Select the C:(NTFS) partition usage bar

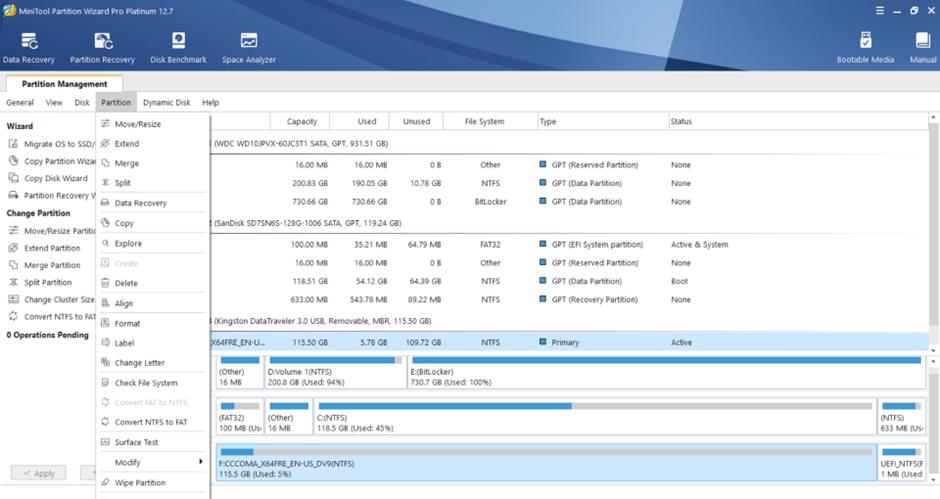593,406
